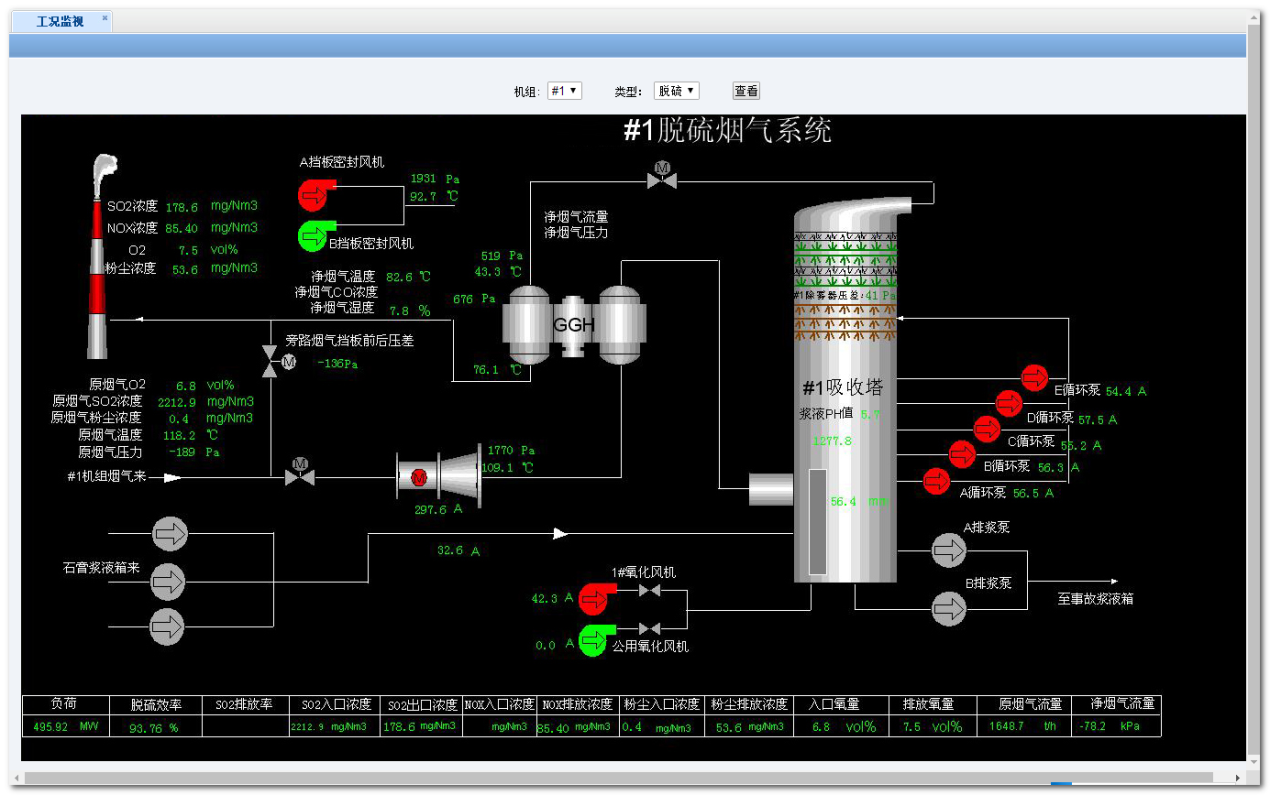The image size is (1270, 795).
Task: Click the booster fan with 297.6 A reading
Action: tap(438, 478)
